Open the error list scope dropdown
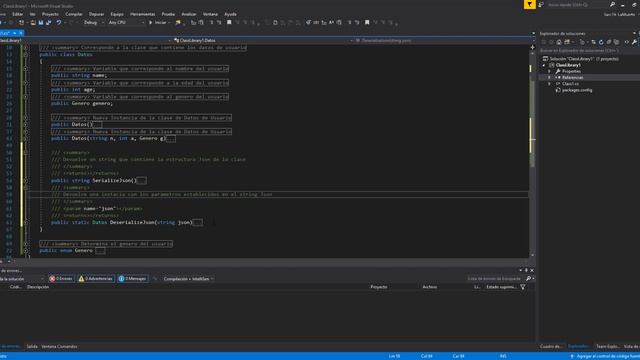The height and width of the screenshot is (360, 640). click(22, 279)
